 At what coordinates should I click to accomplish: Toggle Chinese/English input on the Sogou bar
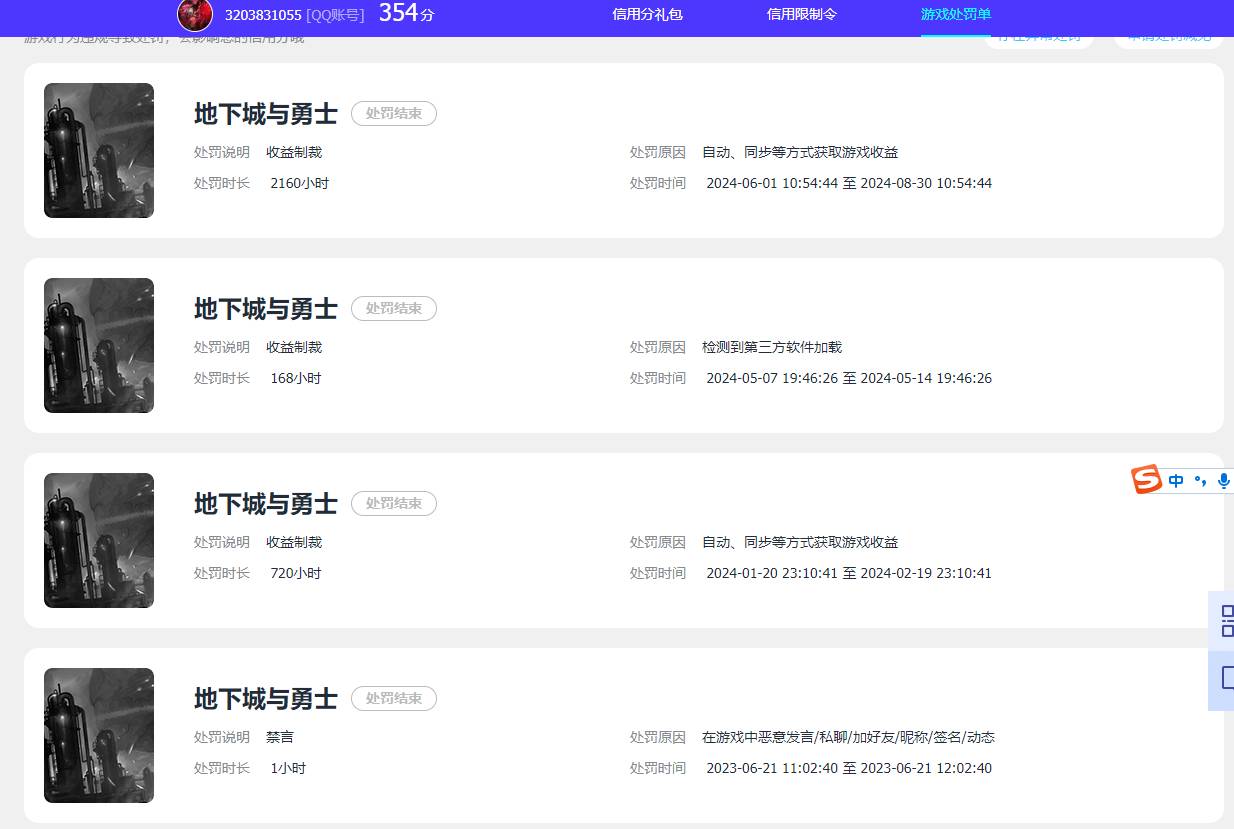click(1175, 480)
